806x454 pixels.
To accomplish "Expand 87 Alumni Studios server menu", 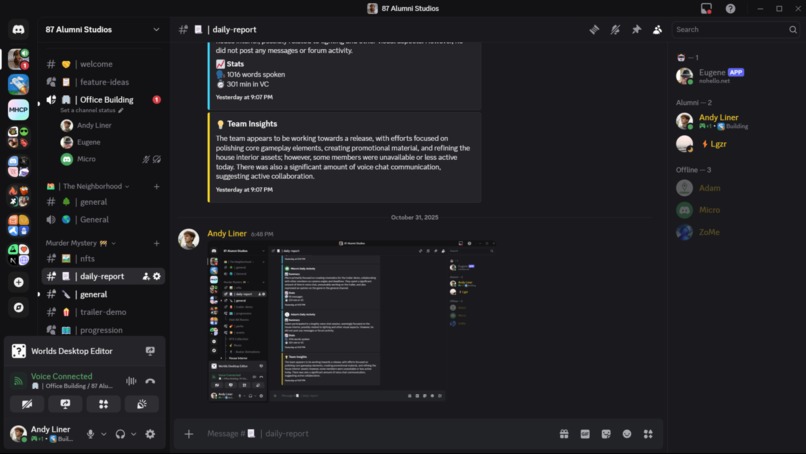I will click(156, 30).
